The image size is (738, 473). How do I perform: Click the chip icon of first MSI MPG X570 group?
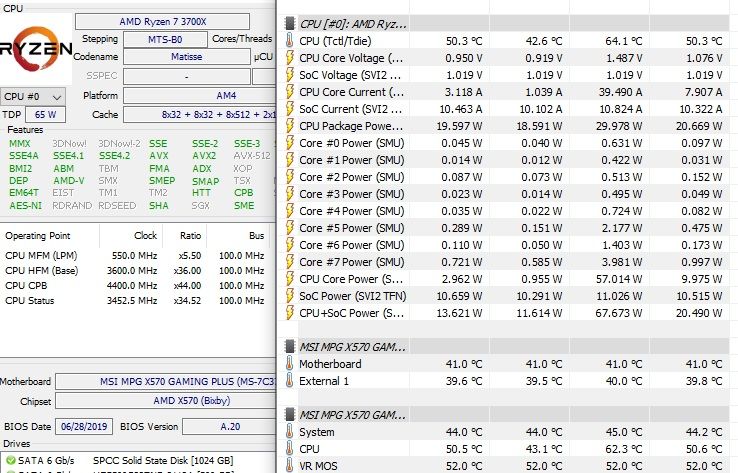point(290,347)
